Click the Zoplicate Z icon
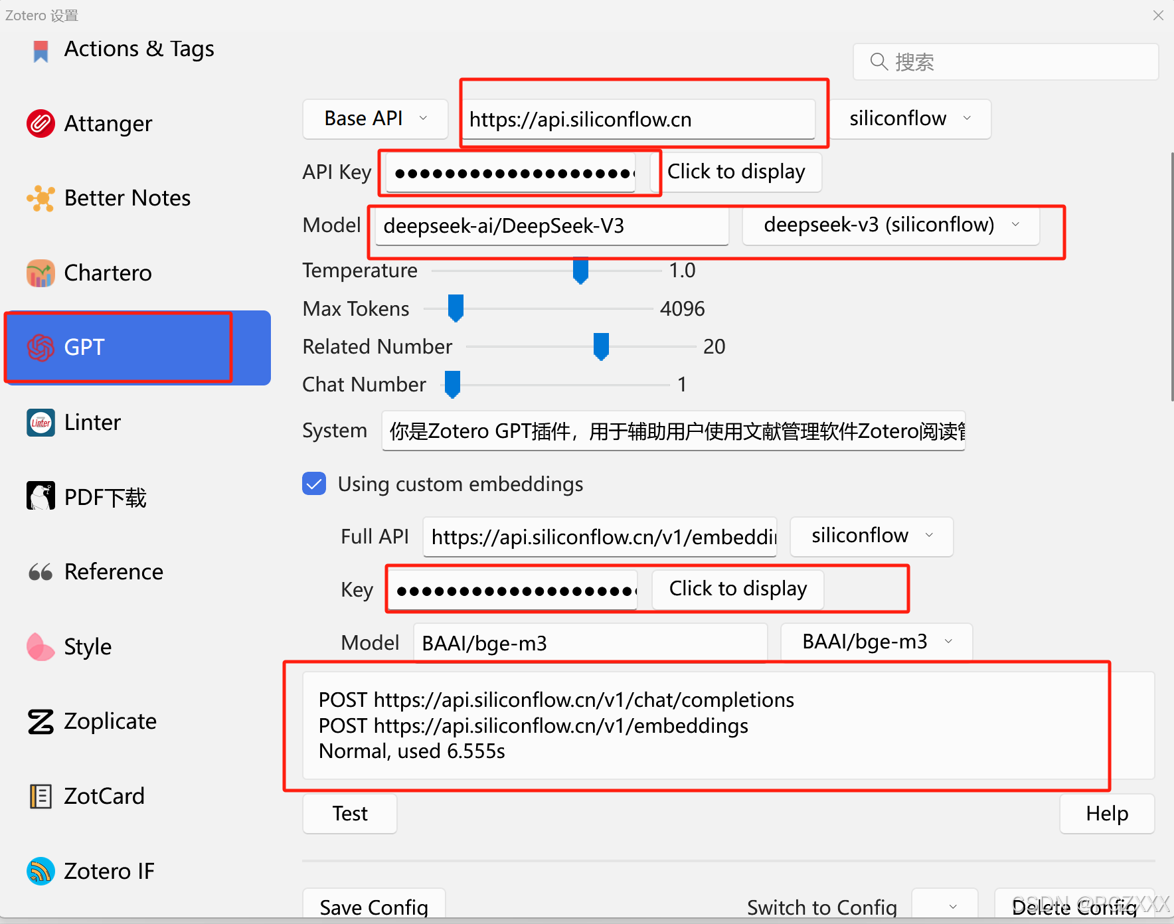Viewport: 1174px width, 924px height. pos(40,722)
